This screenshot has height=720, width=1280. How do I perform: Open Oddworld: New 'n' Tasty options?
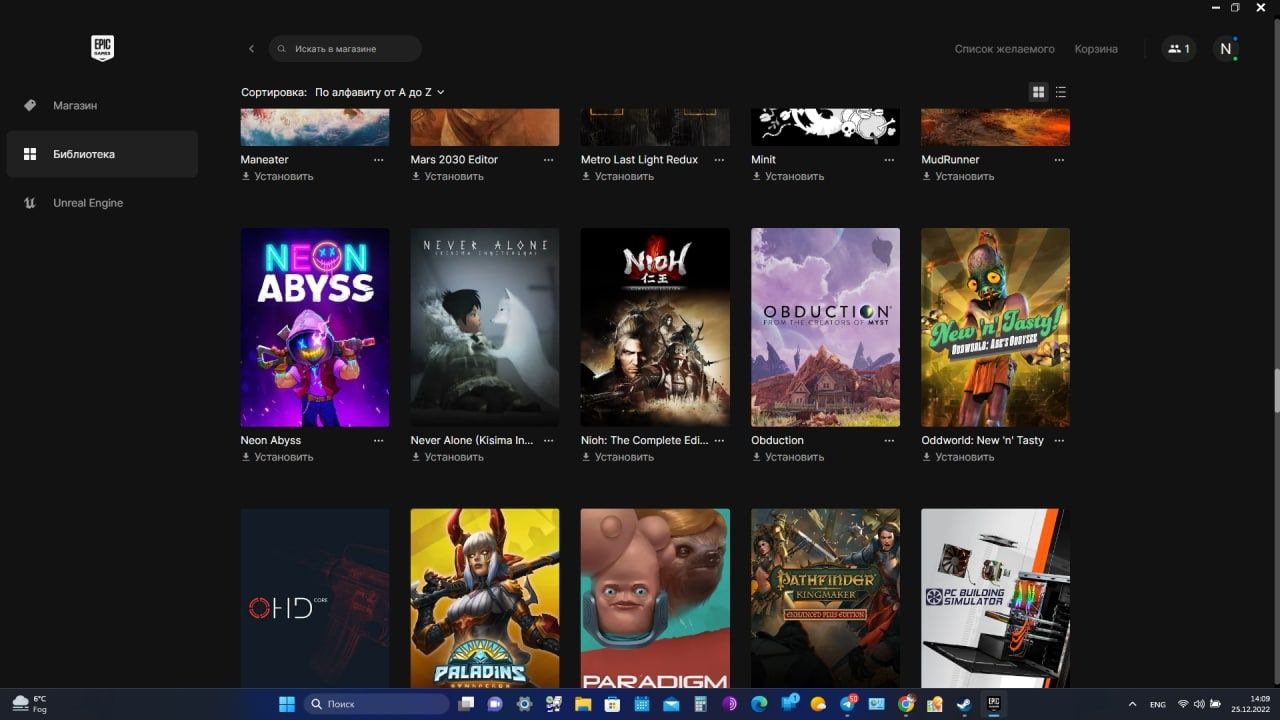(x=1059, y=441)
